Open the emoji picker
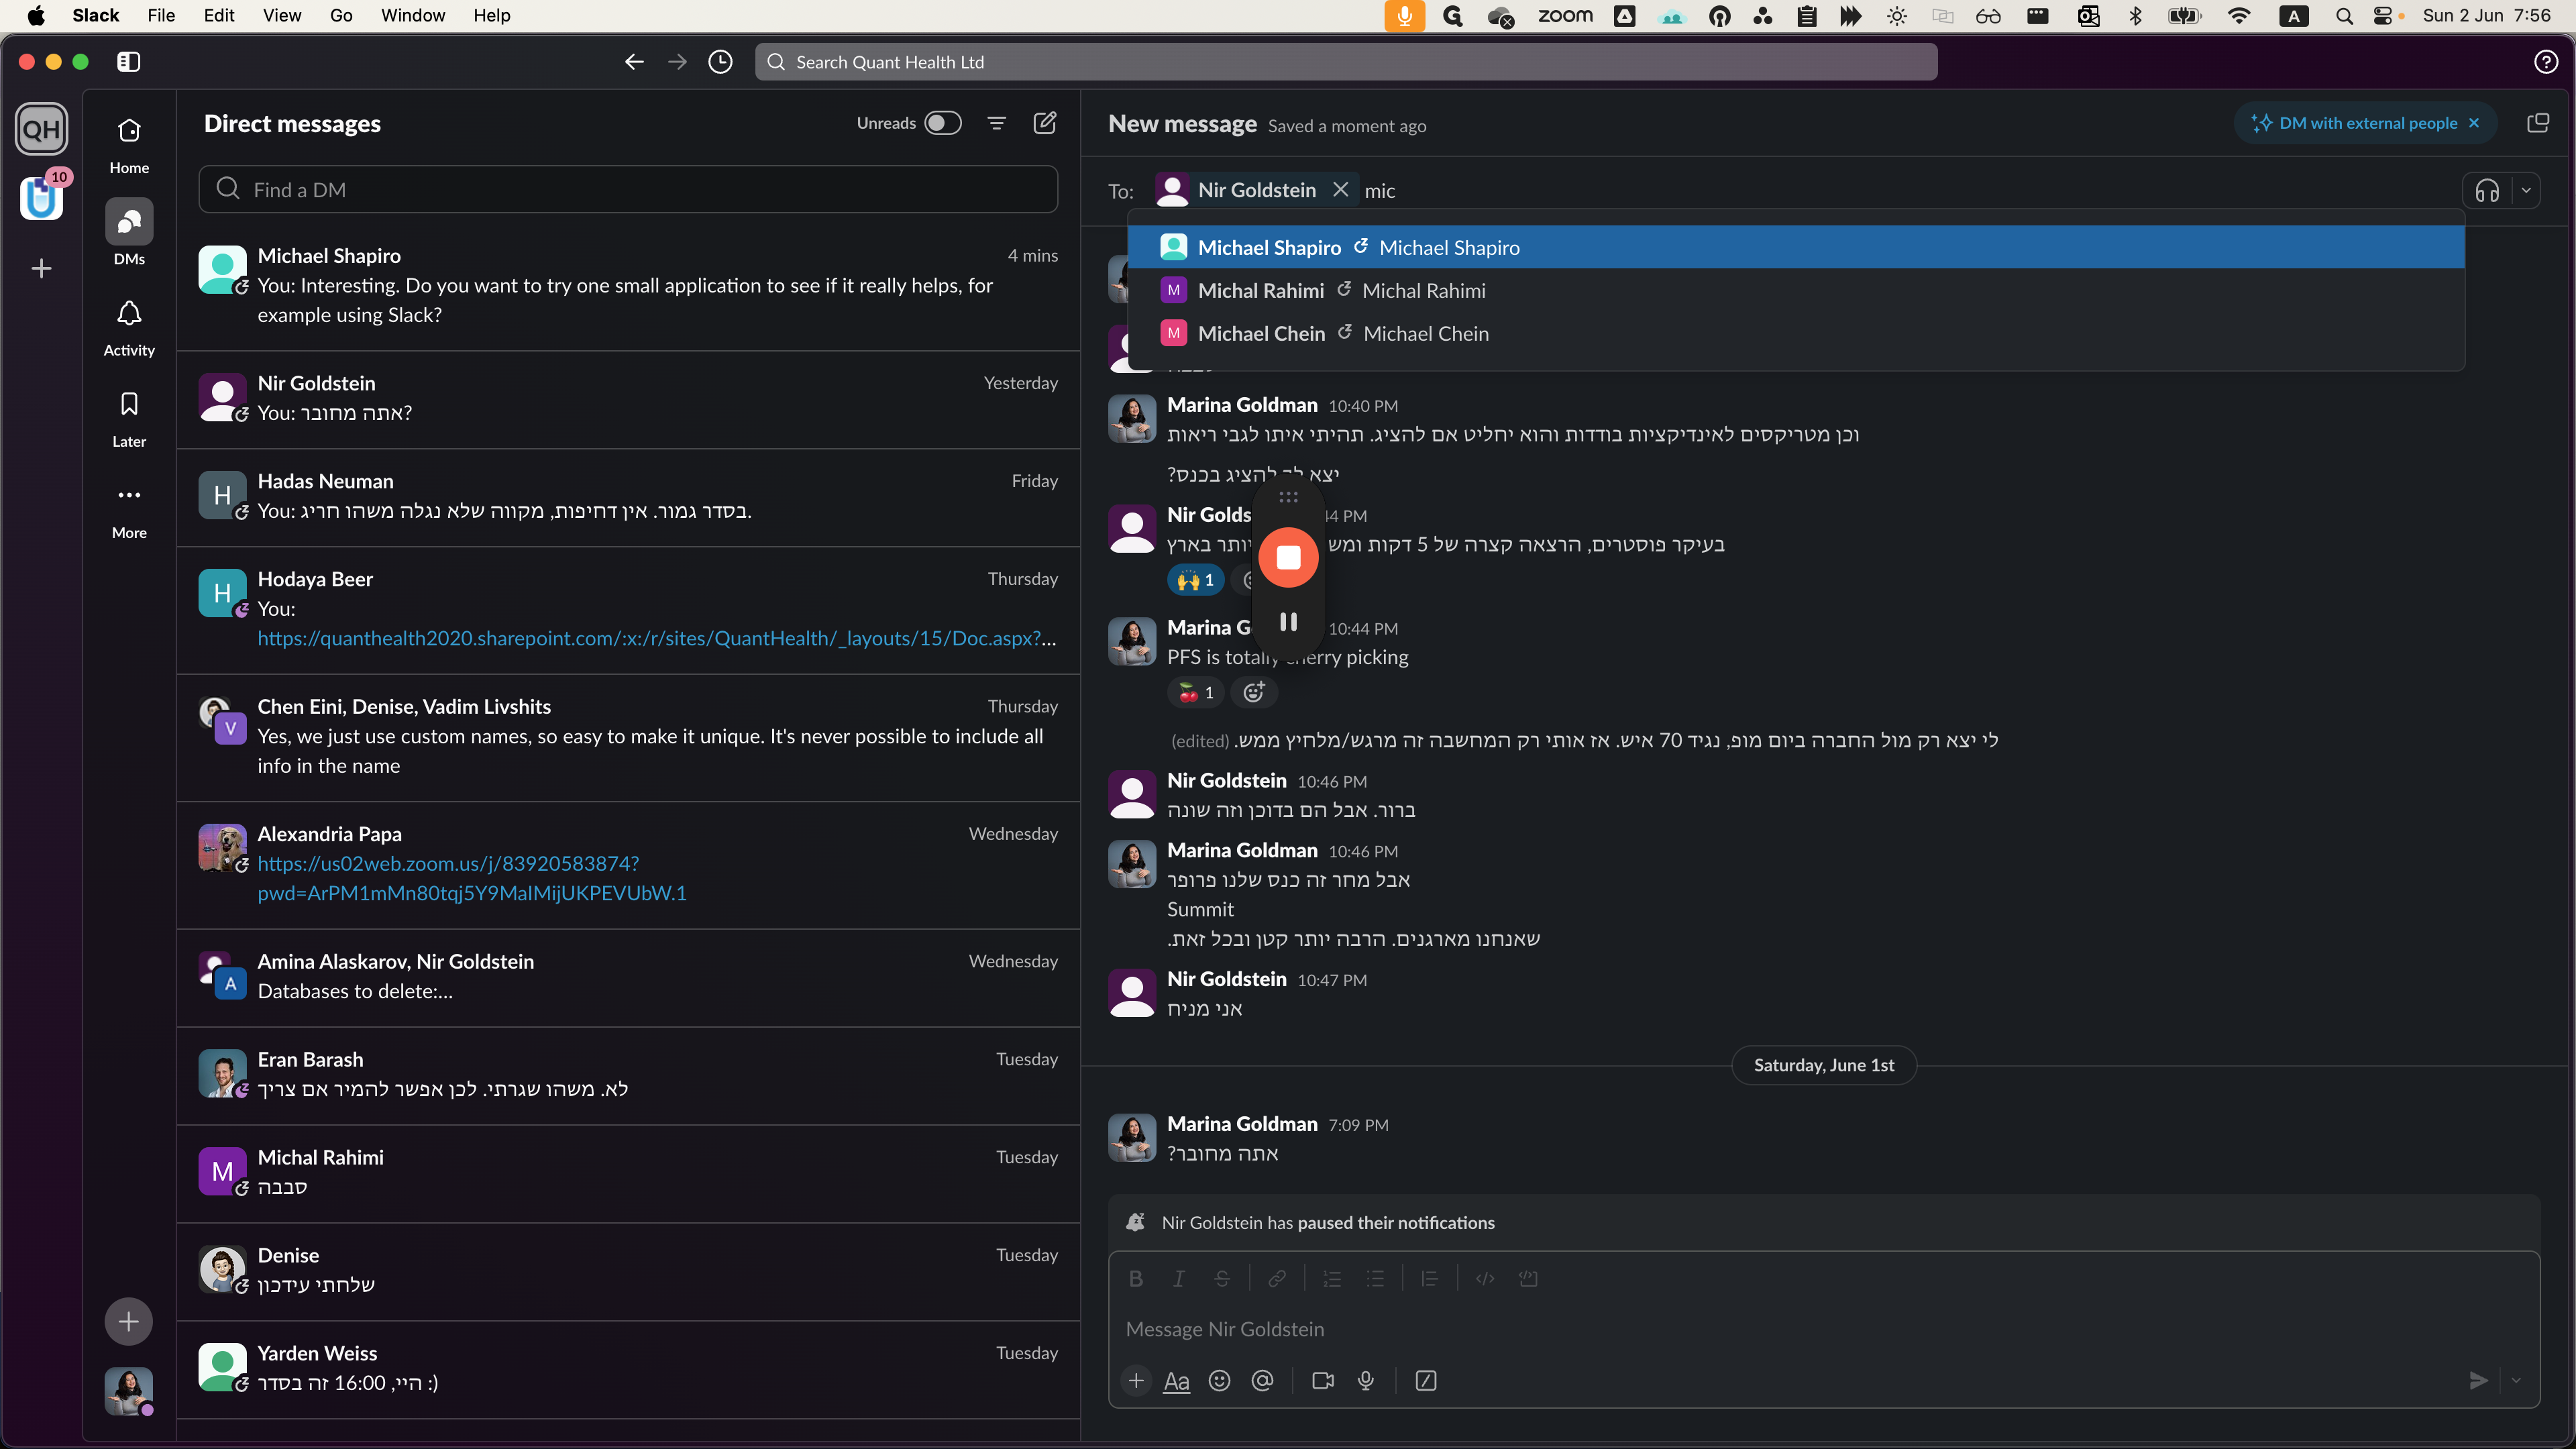Screen dimensions: 2576x1449 tap(1219, 1381)
